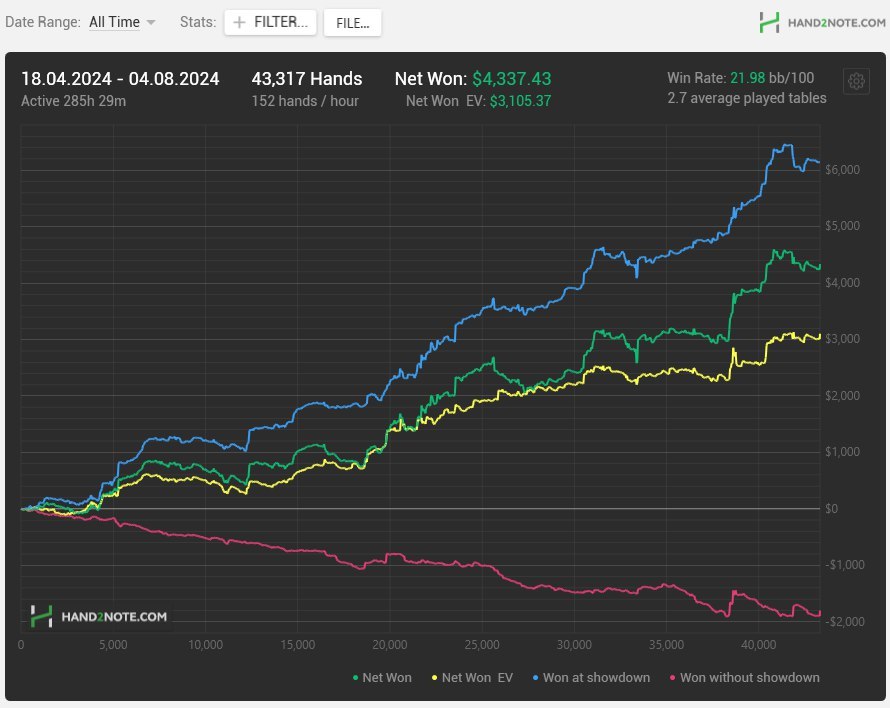The width and height of the screenshot is (890, 708).
Task: Click the date span 18.04.2024 - 04.08.2024
Action: [x=120, y=79]
